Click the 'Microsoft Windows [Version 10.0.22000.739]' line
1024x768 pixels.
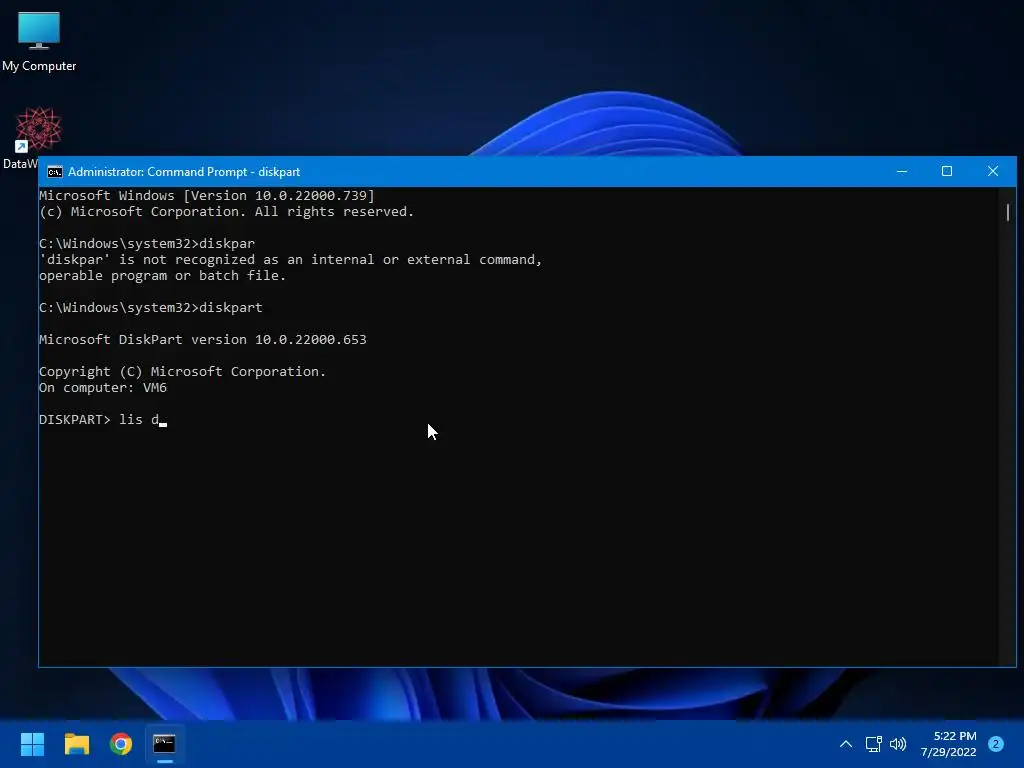(206, 195)
